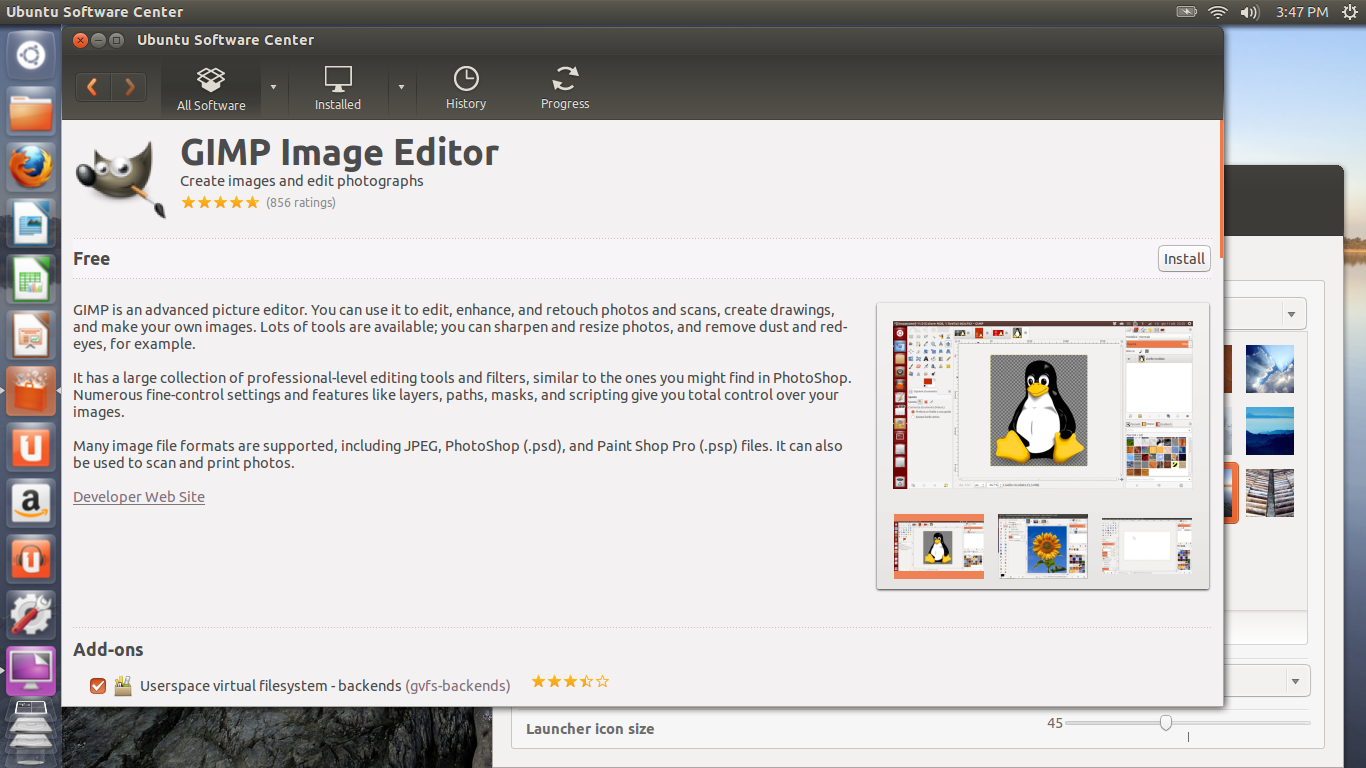The image size is (1366, 768).
Task: Launch LibreOffice Writer from the launcher
Action: click(x=31, y=223)
